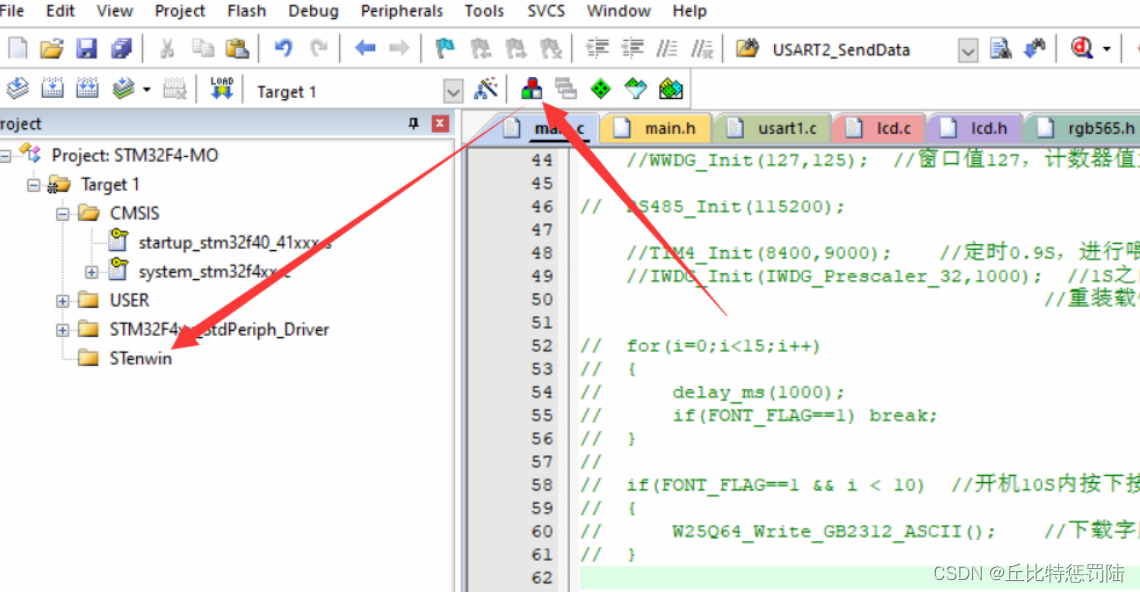
Task: Open the Peripherals menu
Action: click(401, 11)
